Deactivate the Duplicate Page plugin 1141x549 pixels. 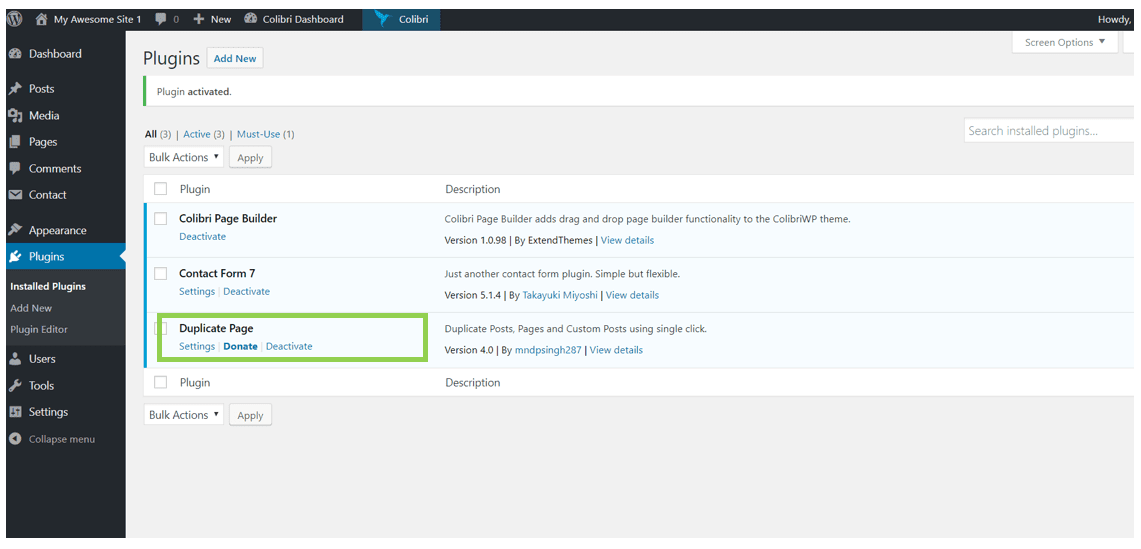click(x=289, y=347)
